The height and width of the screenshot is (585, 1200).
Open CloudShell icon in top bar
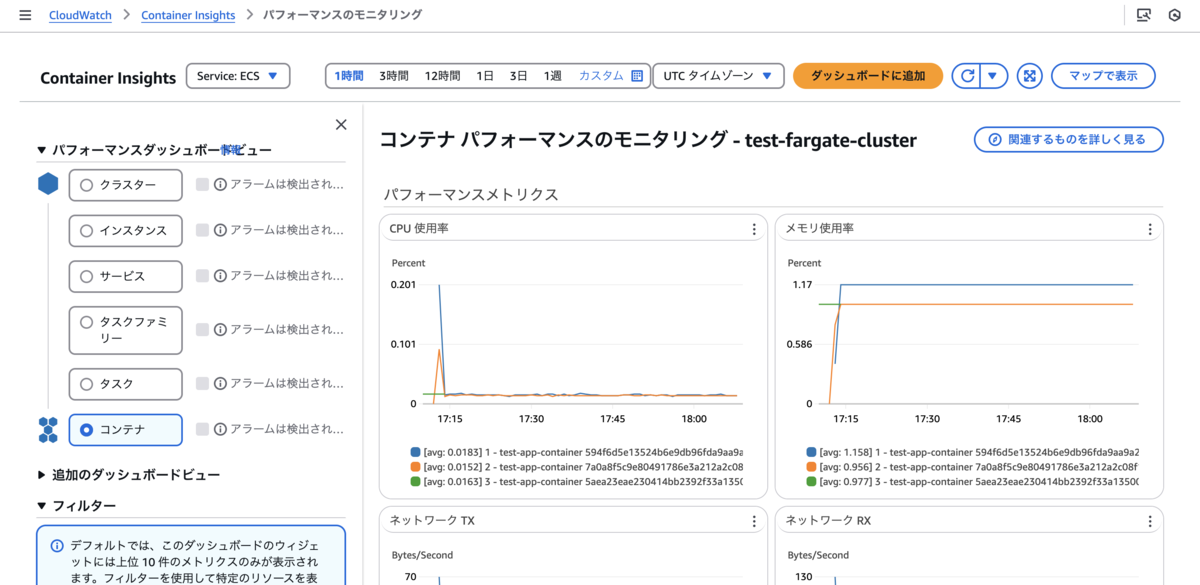click(1144, 15)
